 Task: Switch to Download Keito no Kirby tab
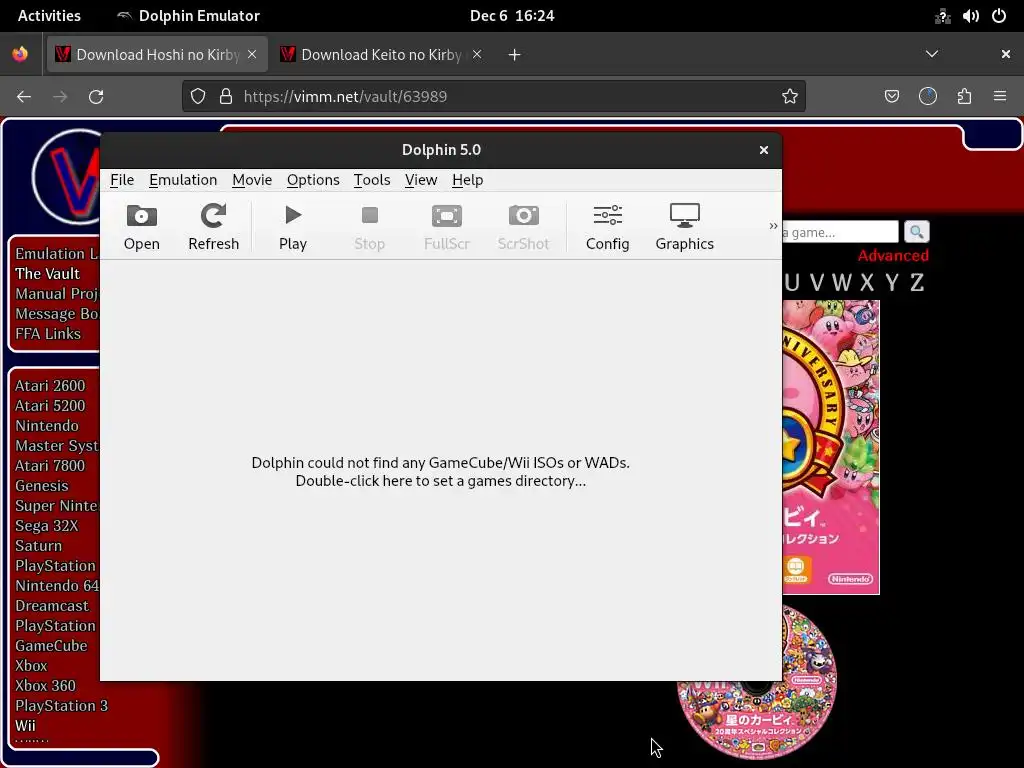pyautogui.click(x=381, y=54)
